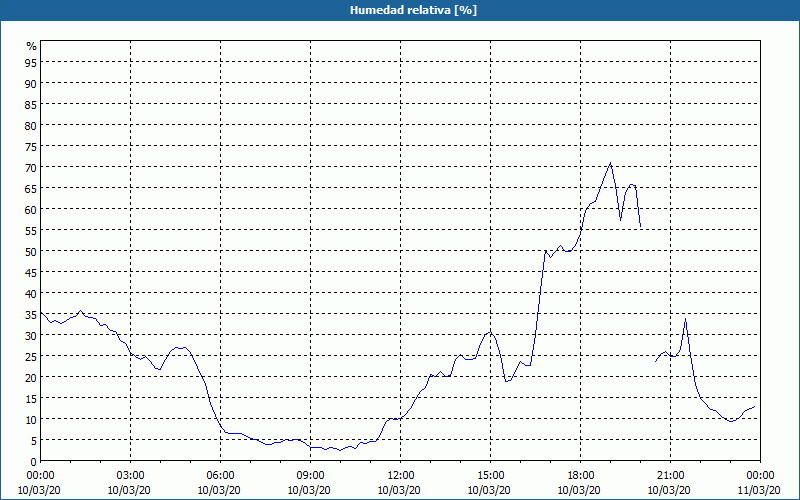800x500 pixels.
Task: Click the '10/03/20' date under 09:00
Action: point(309,490)
